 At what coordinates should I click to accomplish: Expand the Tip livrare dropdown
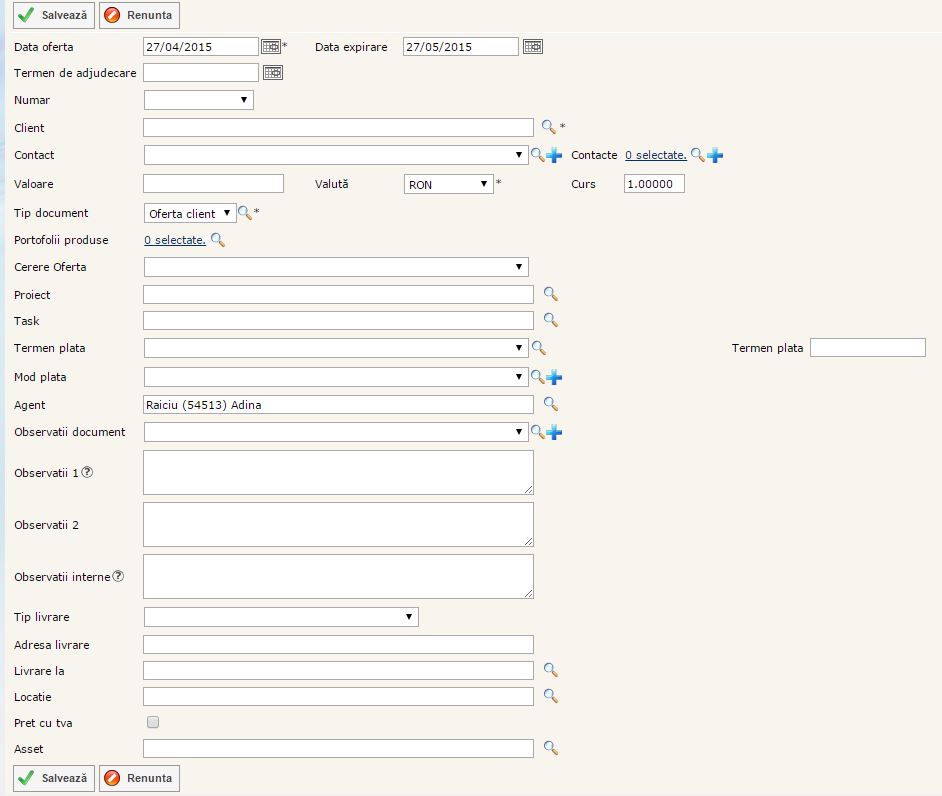coord(280,617)
